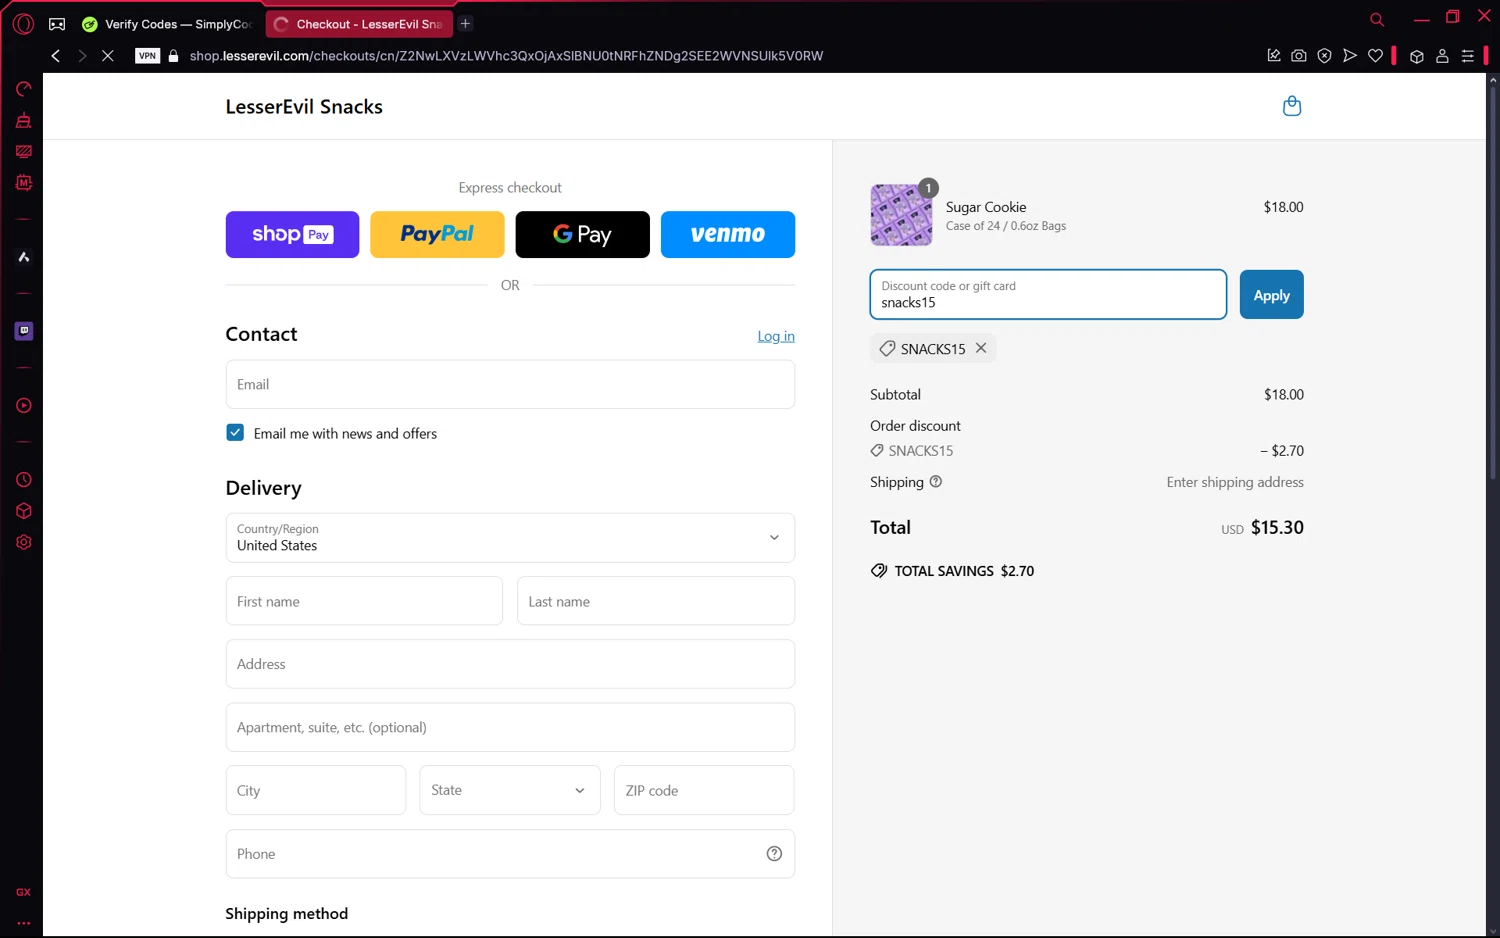Image resolution: width=1500 pixels, height=938 pixels.
Task: Pay with Shop Pay
Action: [x=292, y=234]
